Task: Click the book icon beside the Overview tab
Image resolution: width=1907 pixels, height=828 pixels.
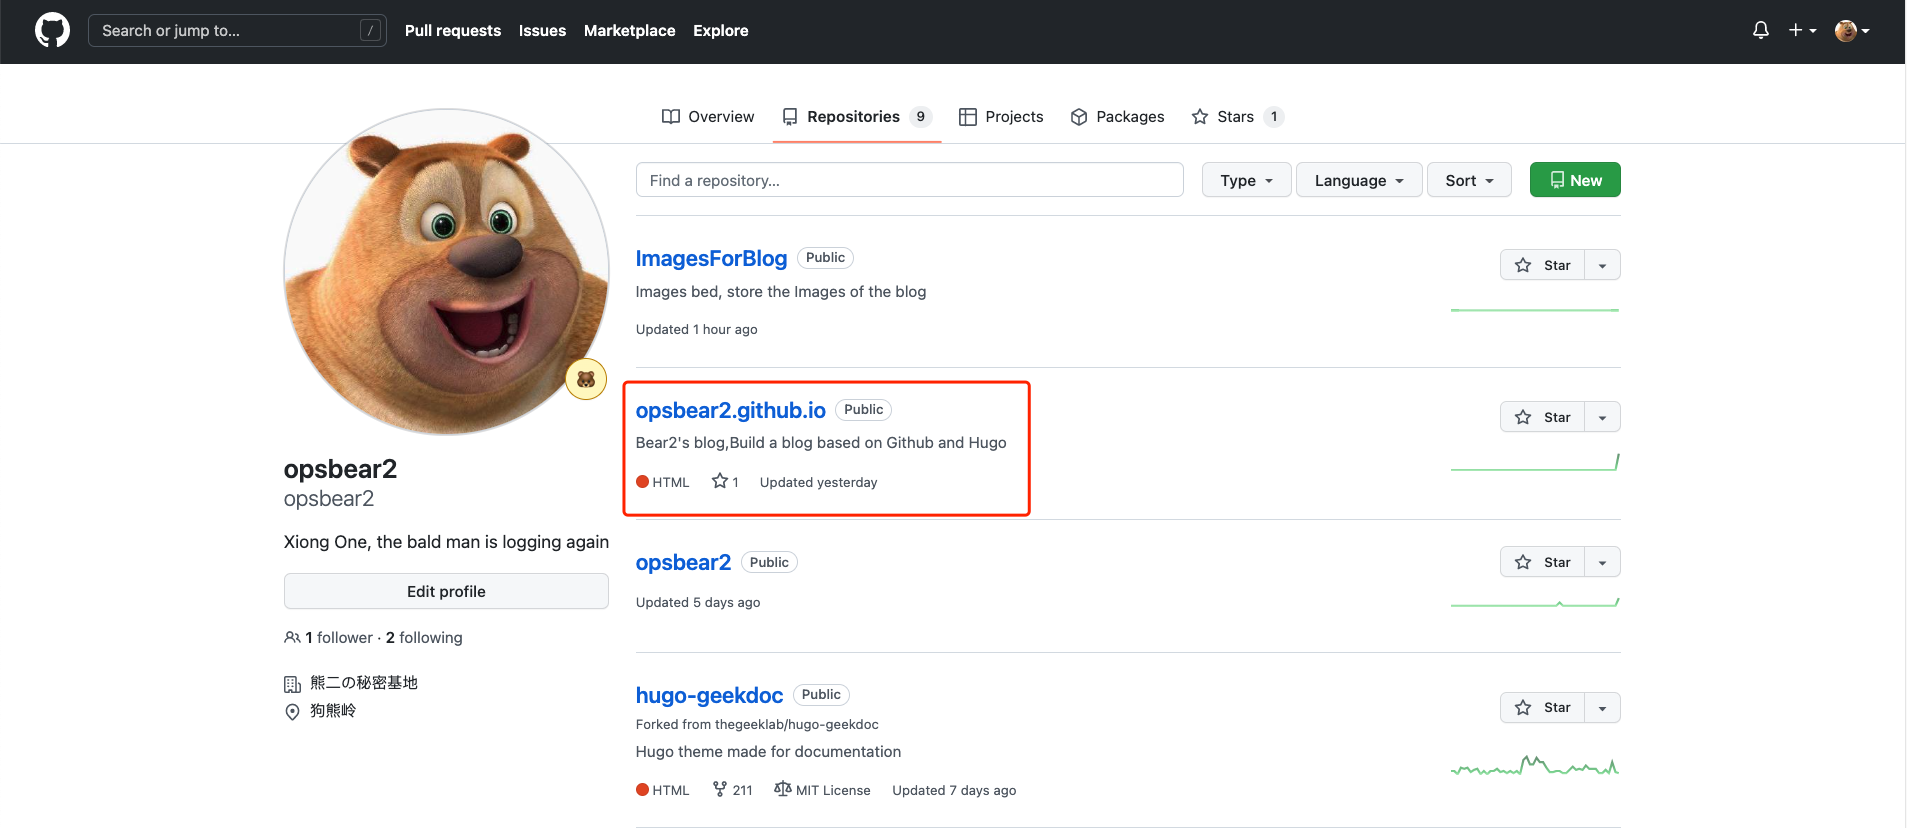Action: (x=671, y=117)
